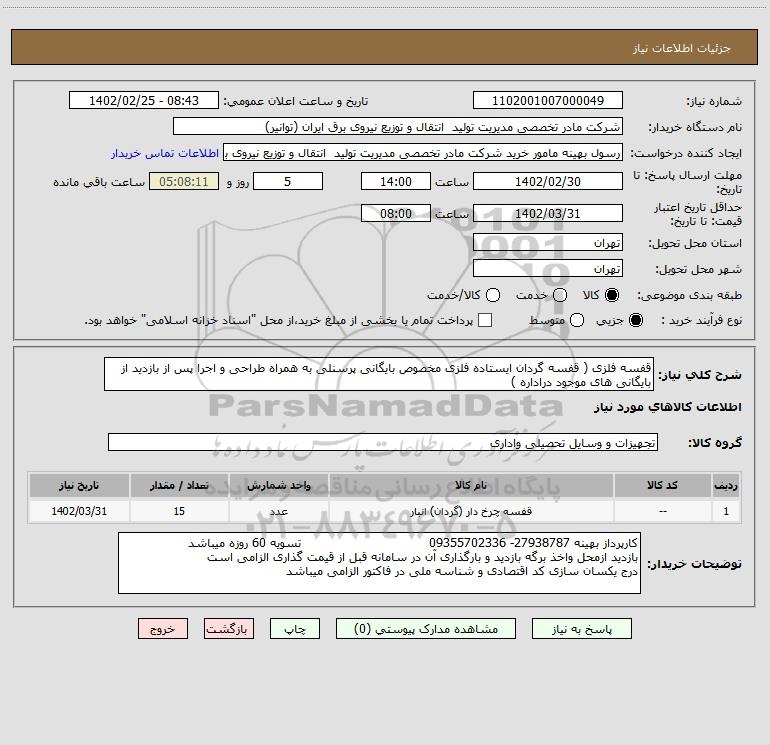Click the چاپ print button

click(x=295, y=629)
